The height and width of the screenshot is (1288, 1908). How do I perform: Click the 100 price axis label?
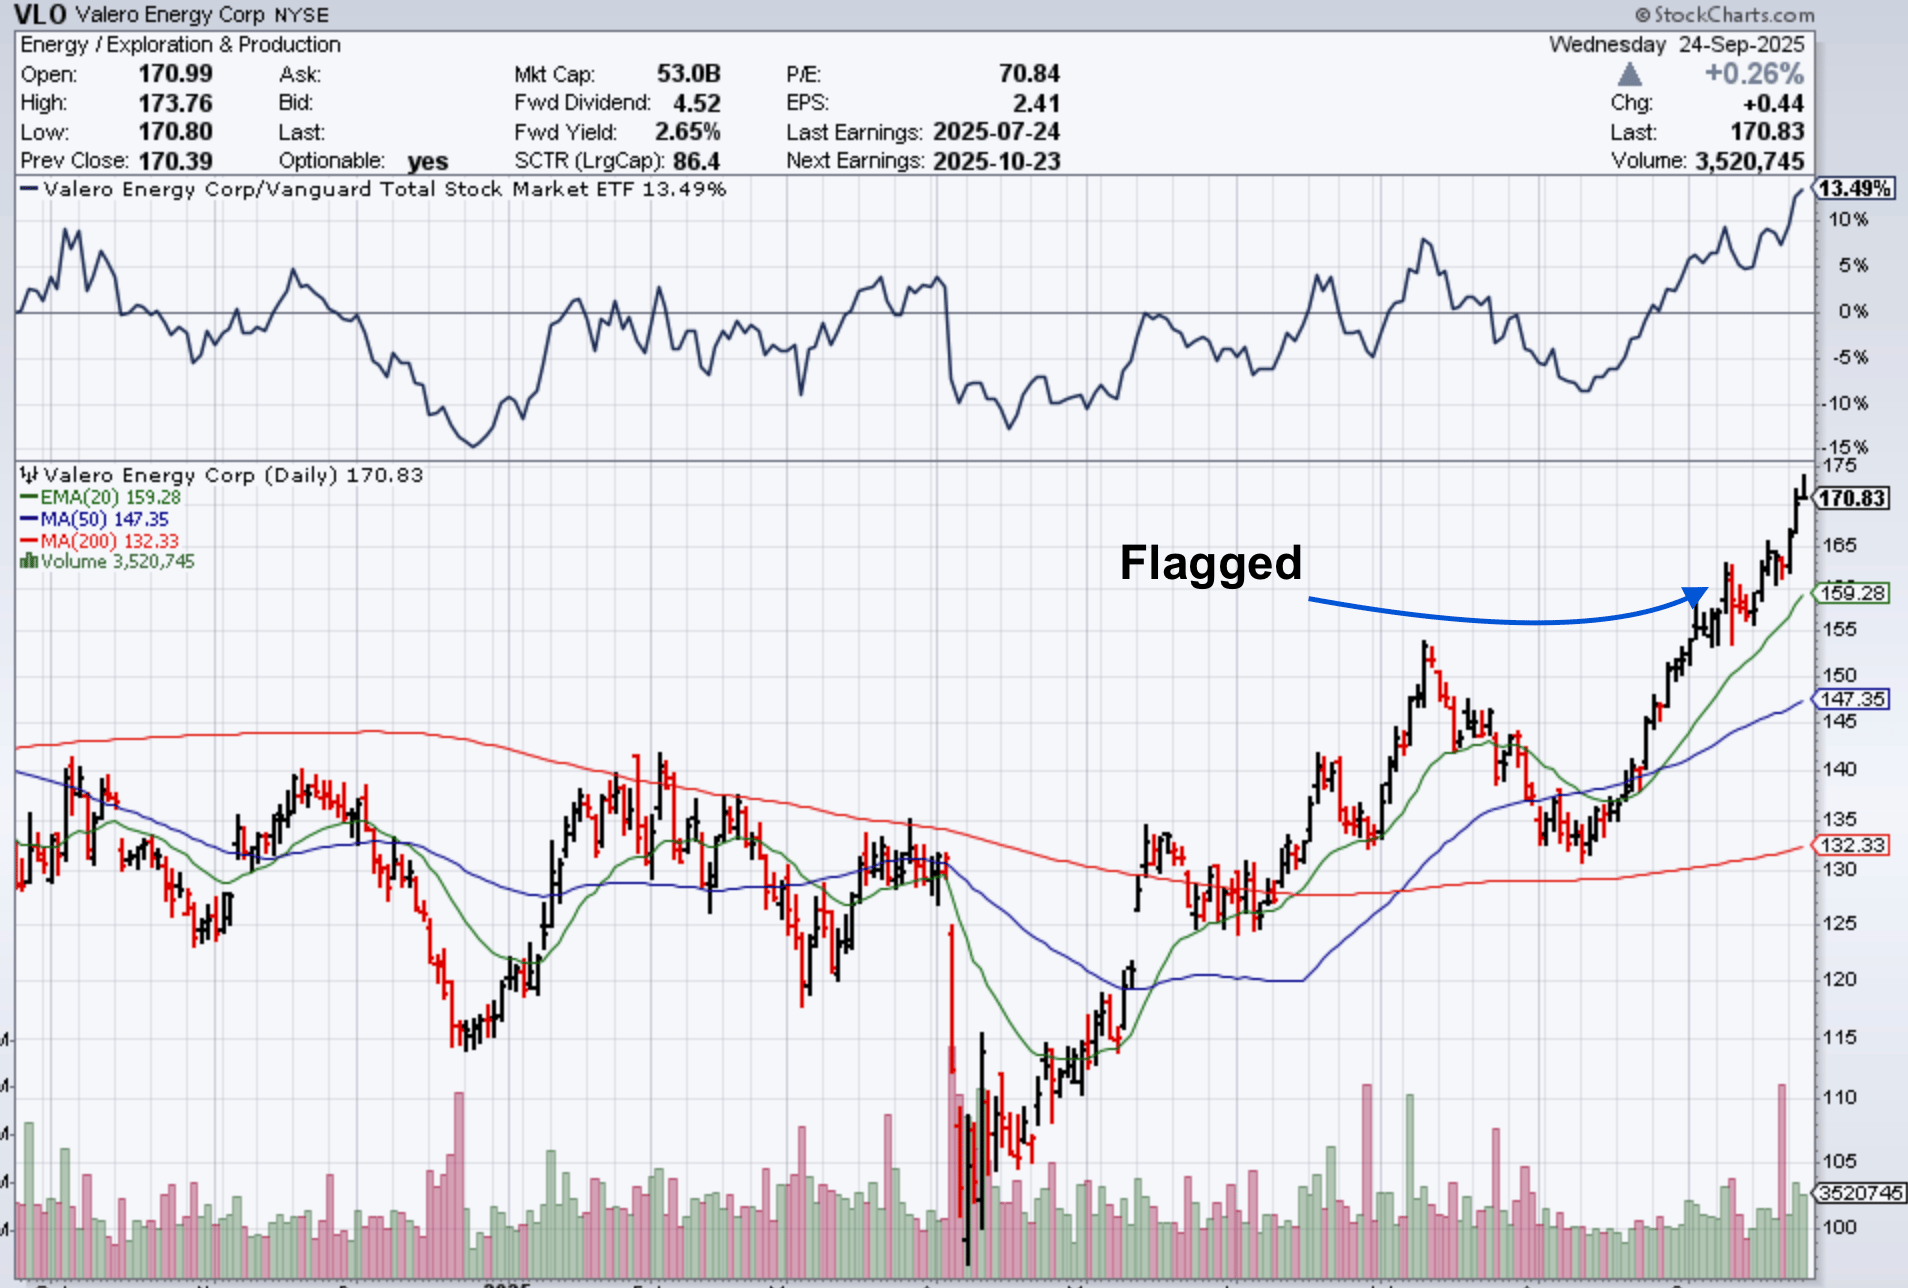coord(1840,1227)
